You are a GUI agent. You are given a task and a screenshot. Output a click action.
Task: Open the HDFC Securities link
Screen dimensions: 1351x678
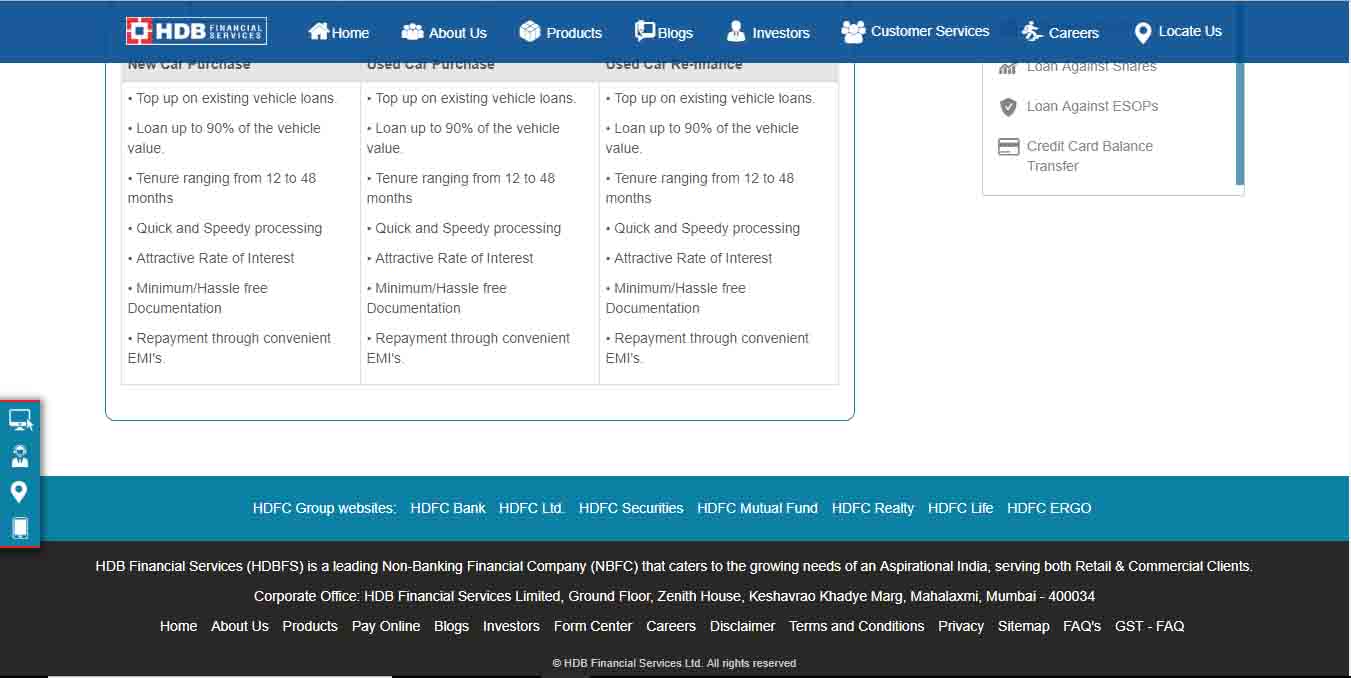tap(631, 508)
